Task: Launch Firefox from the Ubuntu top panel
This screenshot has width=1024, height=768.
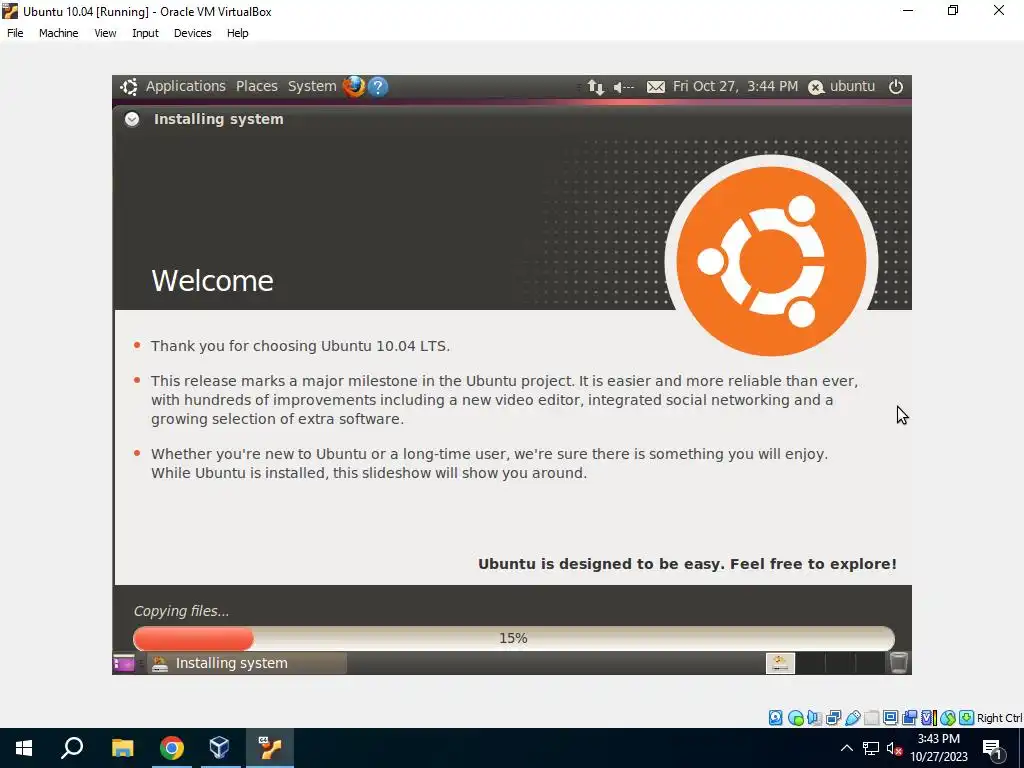Action: coord(354,86)
